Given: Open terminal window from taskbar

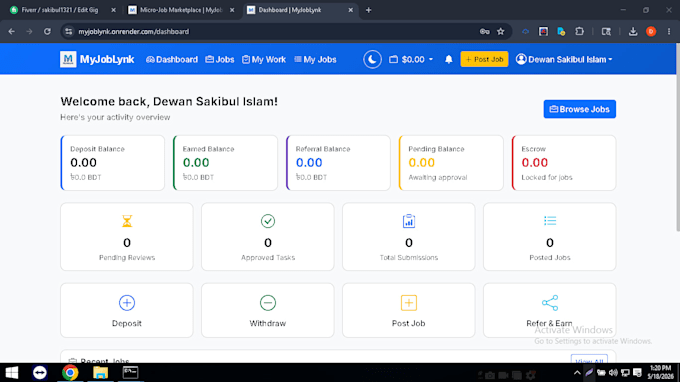Looking at the screenshot, I should [130, 372].
